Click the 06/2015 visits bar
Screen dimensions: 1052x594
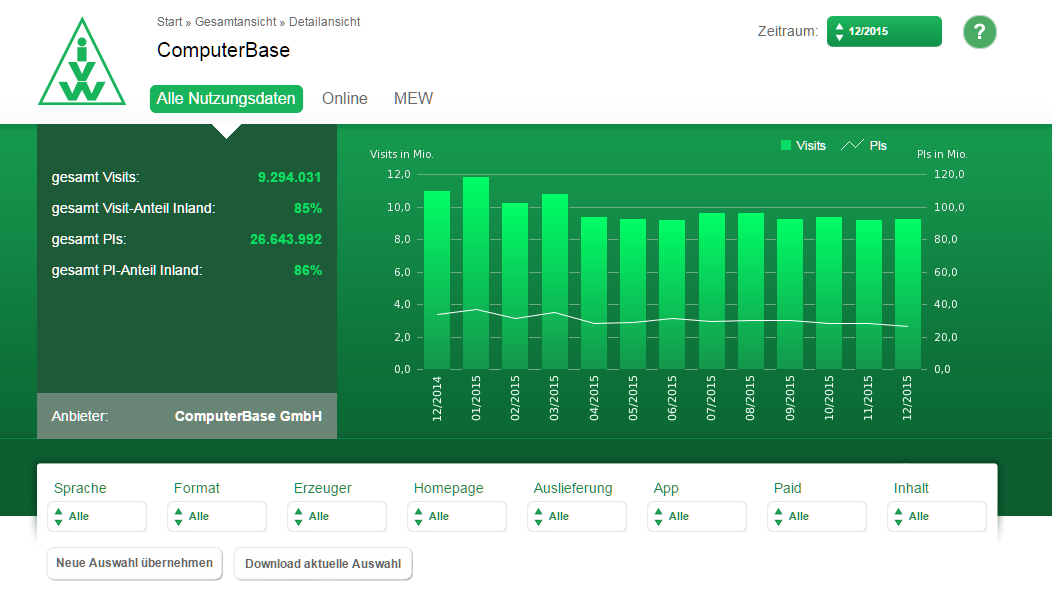672,295
